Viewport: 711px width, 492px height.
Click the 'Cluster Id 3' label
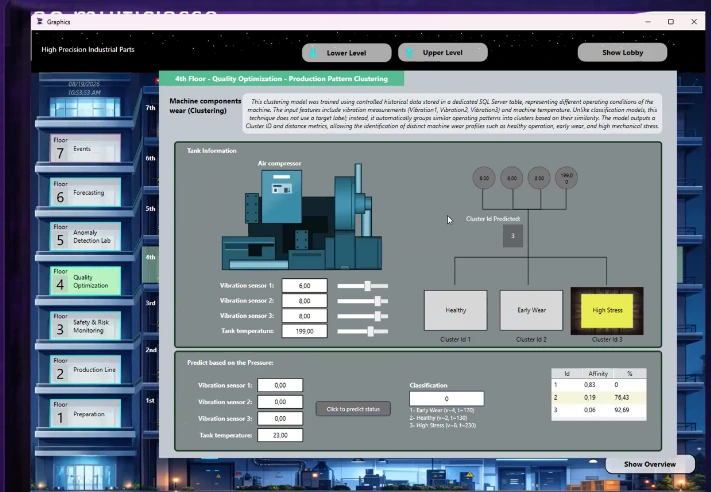click(607, 339)
